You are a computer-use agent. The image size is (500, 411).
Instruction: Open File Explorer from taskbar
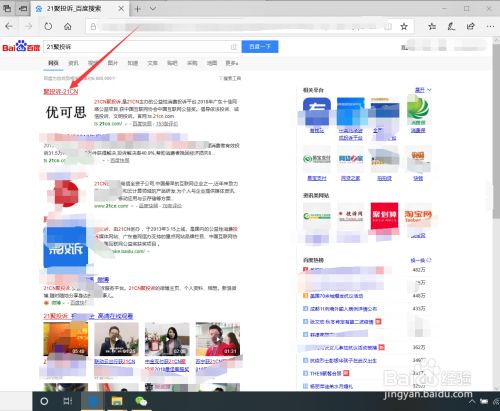click(117, 401)
